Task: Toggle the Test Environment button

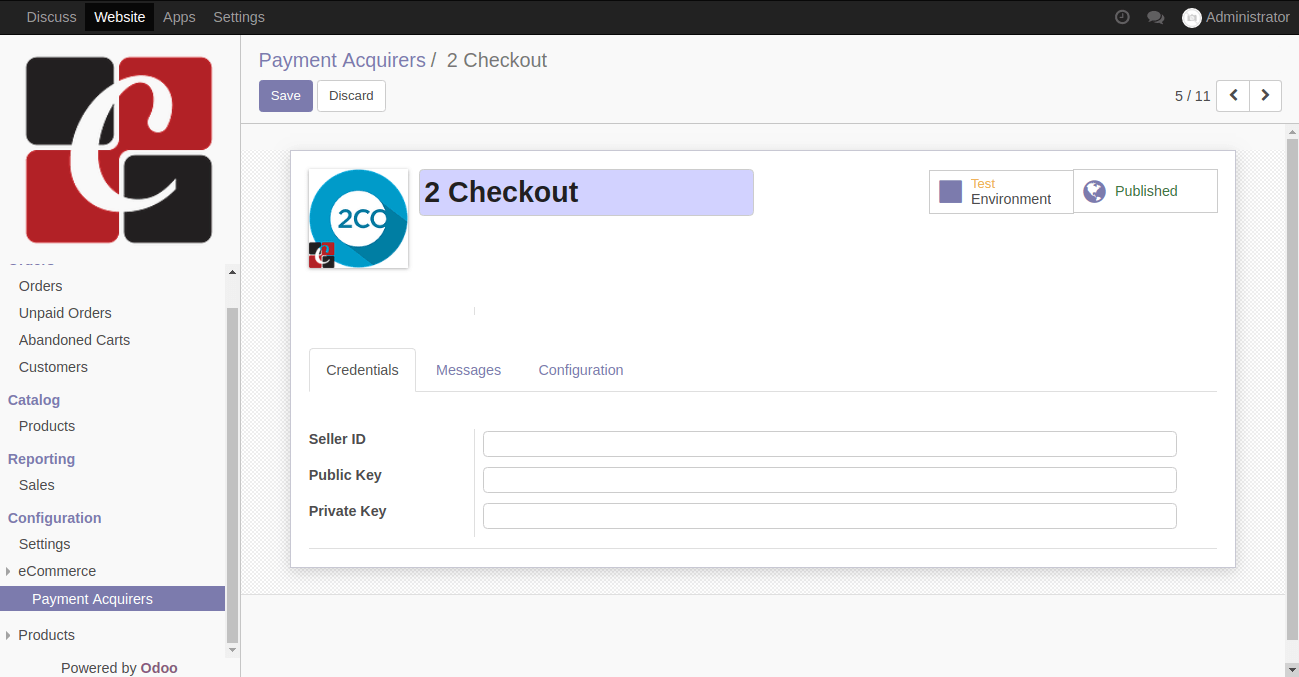Action: click(1001, 191)
